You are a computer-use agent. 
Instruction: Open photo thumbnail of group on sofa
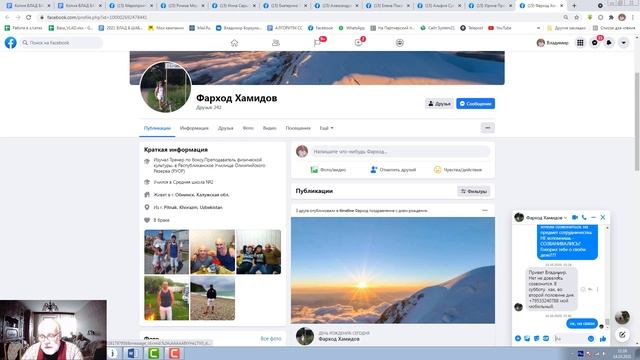258,252
